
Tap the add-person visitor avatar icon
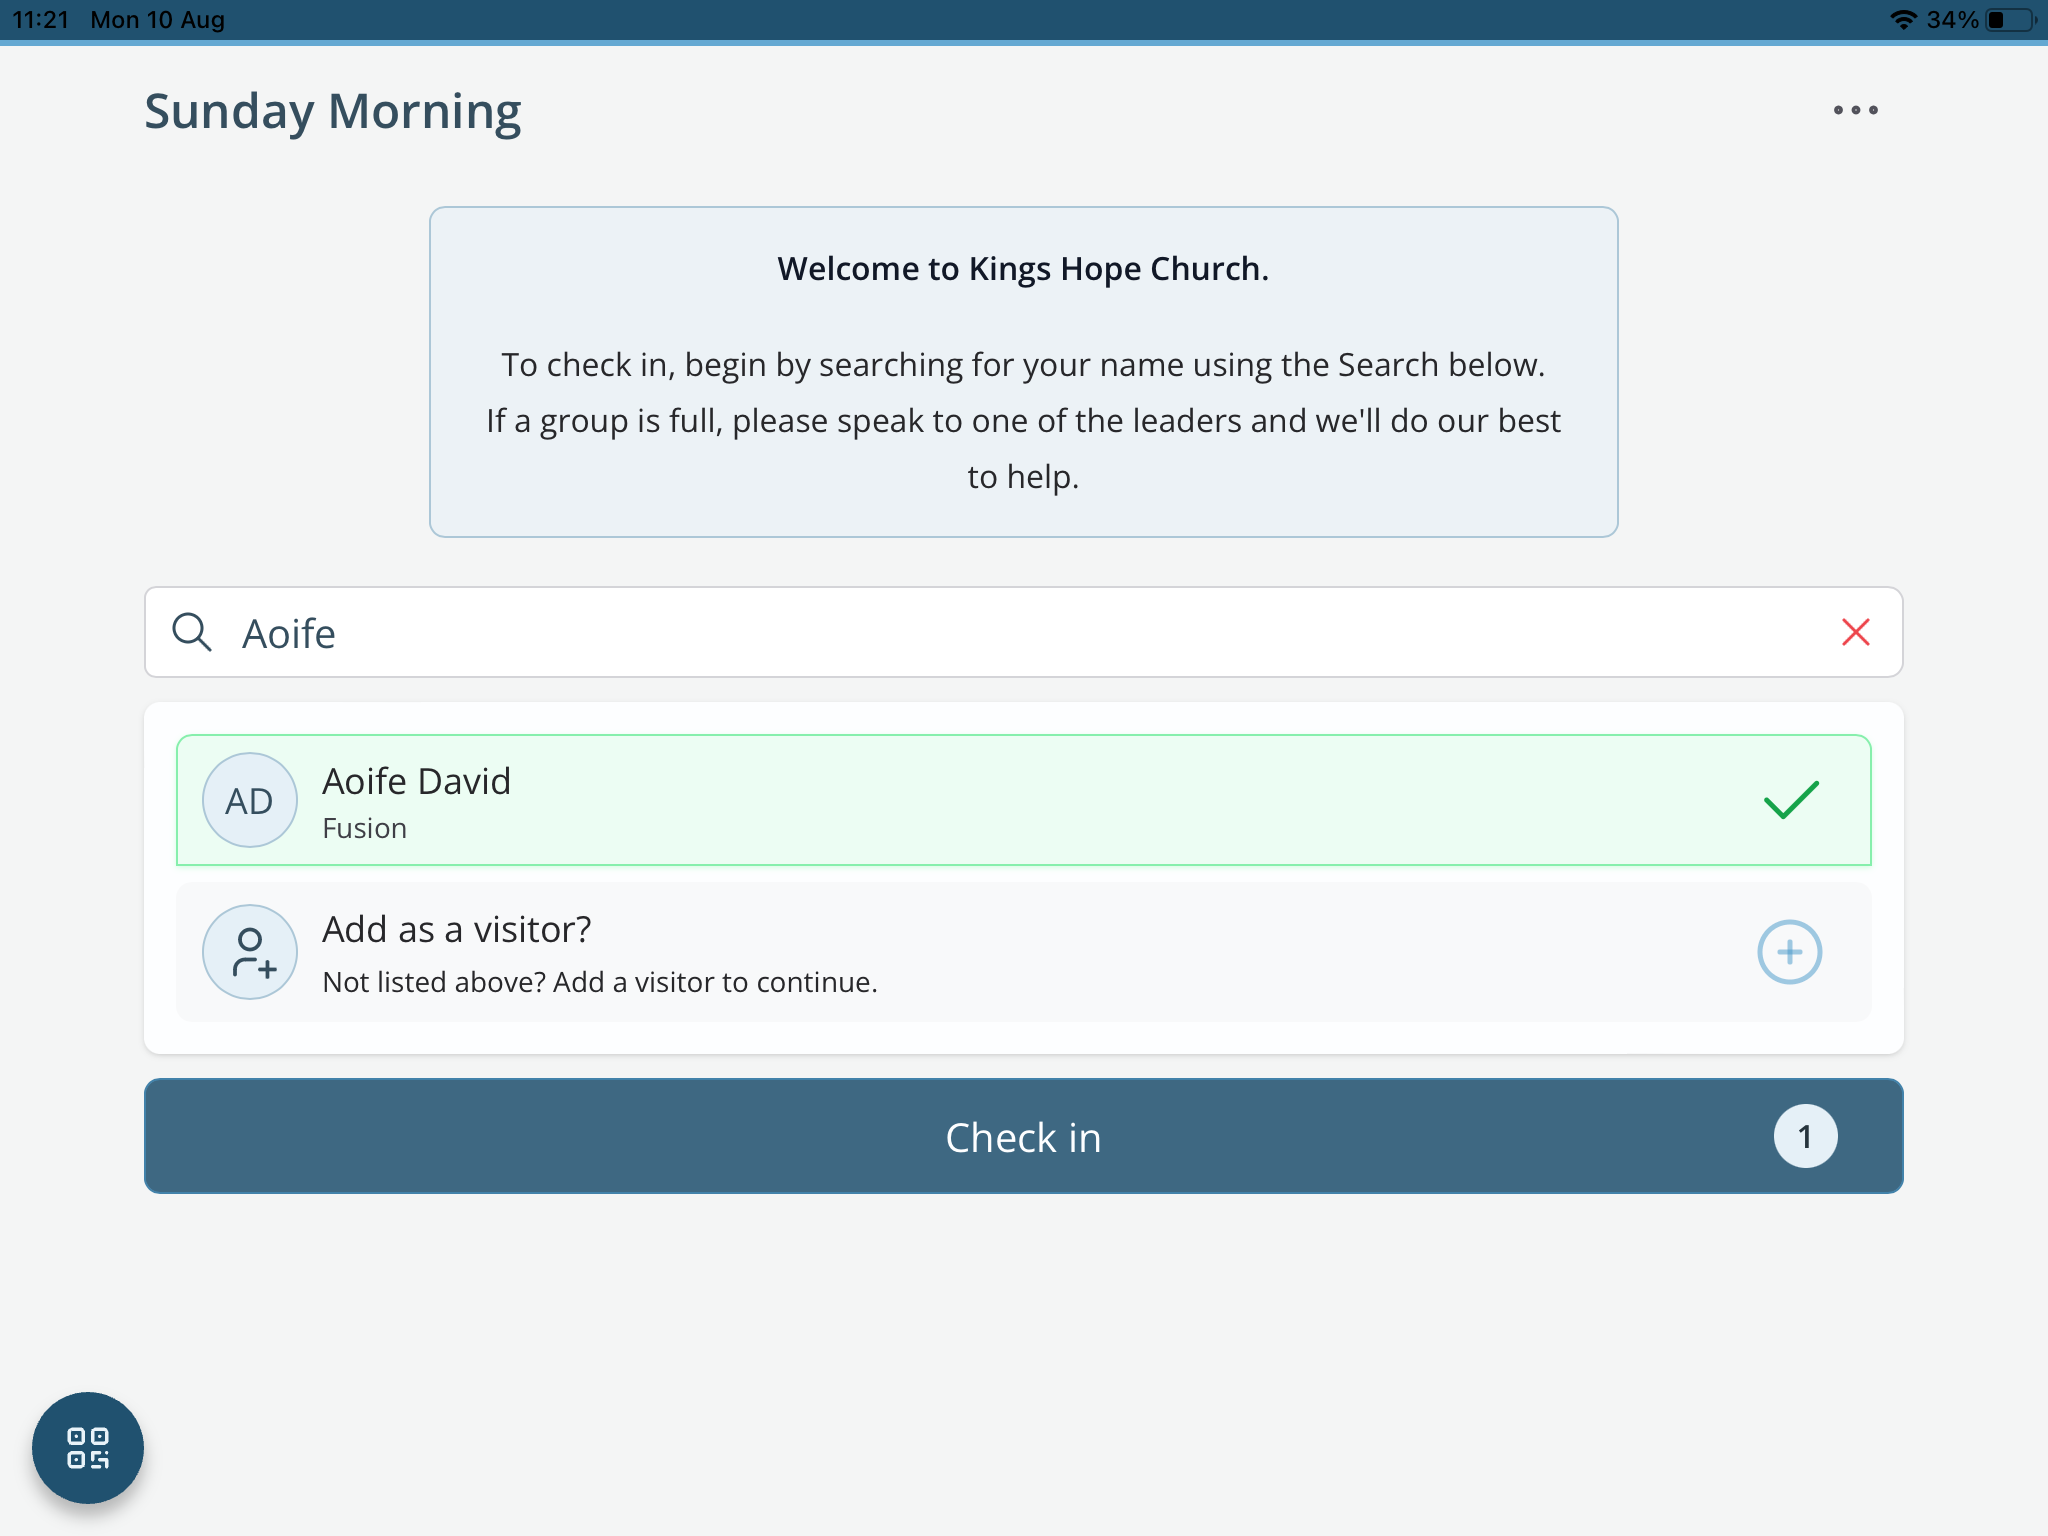click(250, 952)
